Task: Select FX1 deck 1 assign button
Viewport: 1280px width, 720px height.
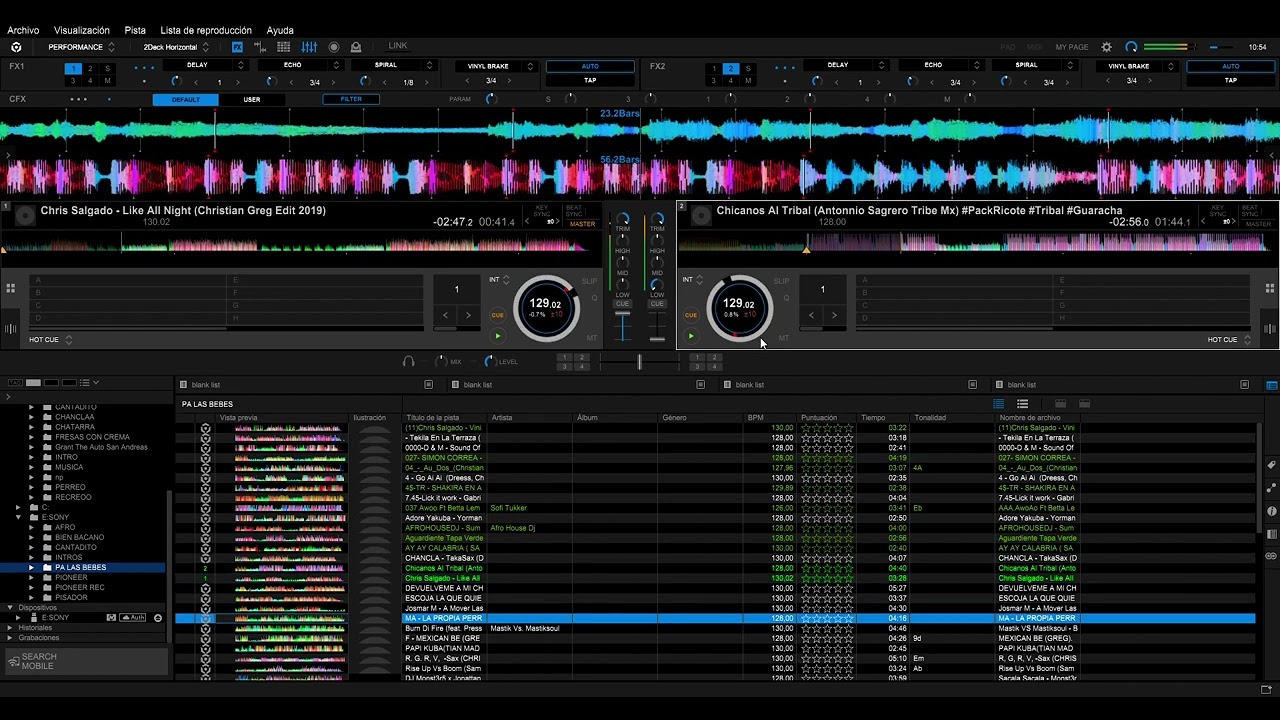Action: 73,69
